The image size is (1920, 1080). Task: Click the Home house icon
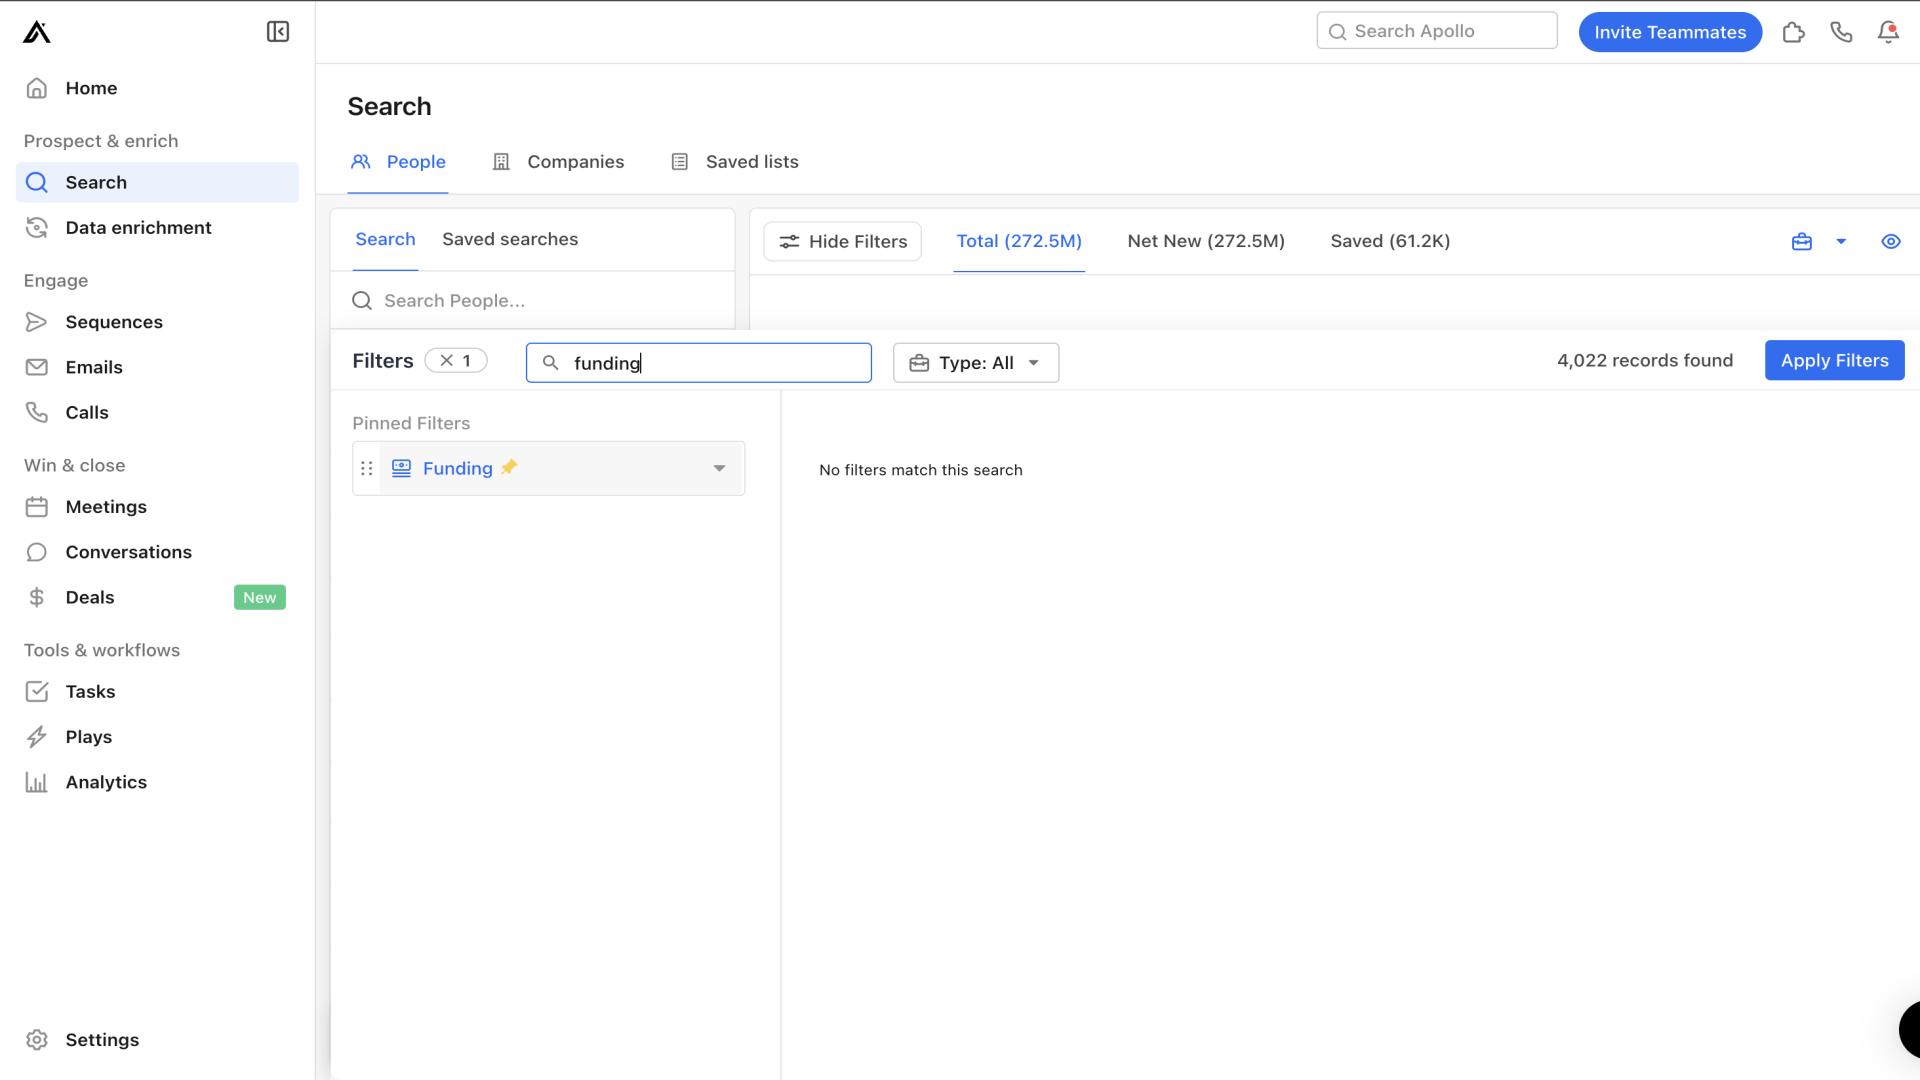tap(37, 88)
